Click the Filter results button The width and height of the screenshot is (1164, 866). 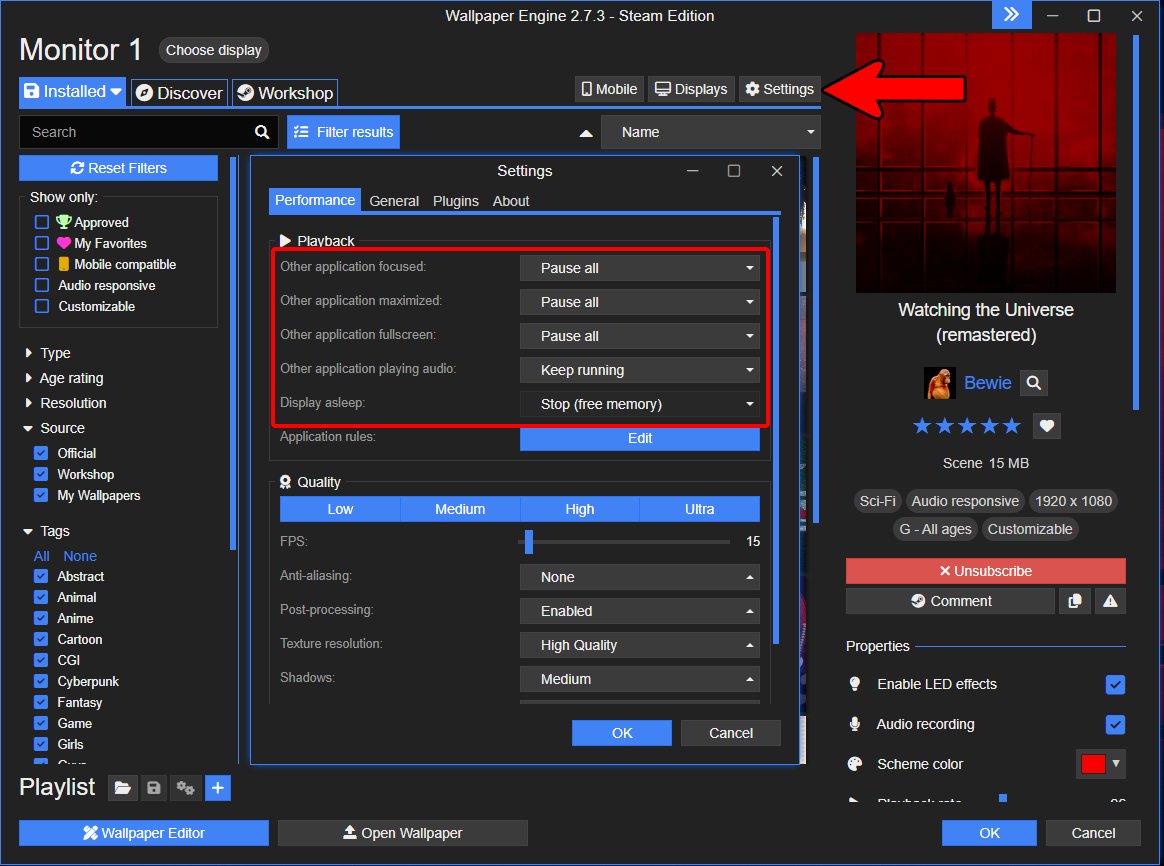(343, 132)
